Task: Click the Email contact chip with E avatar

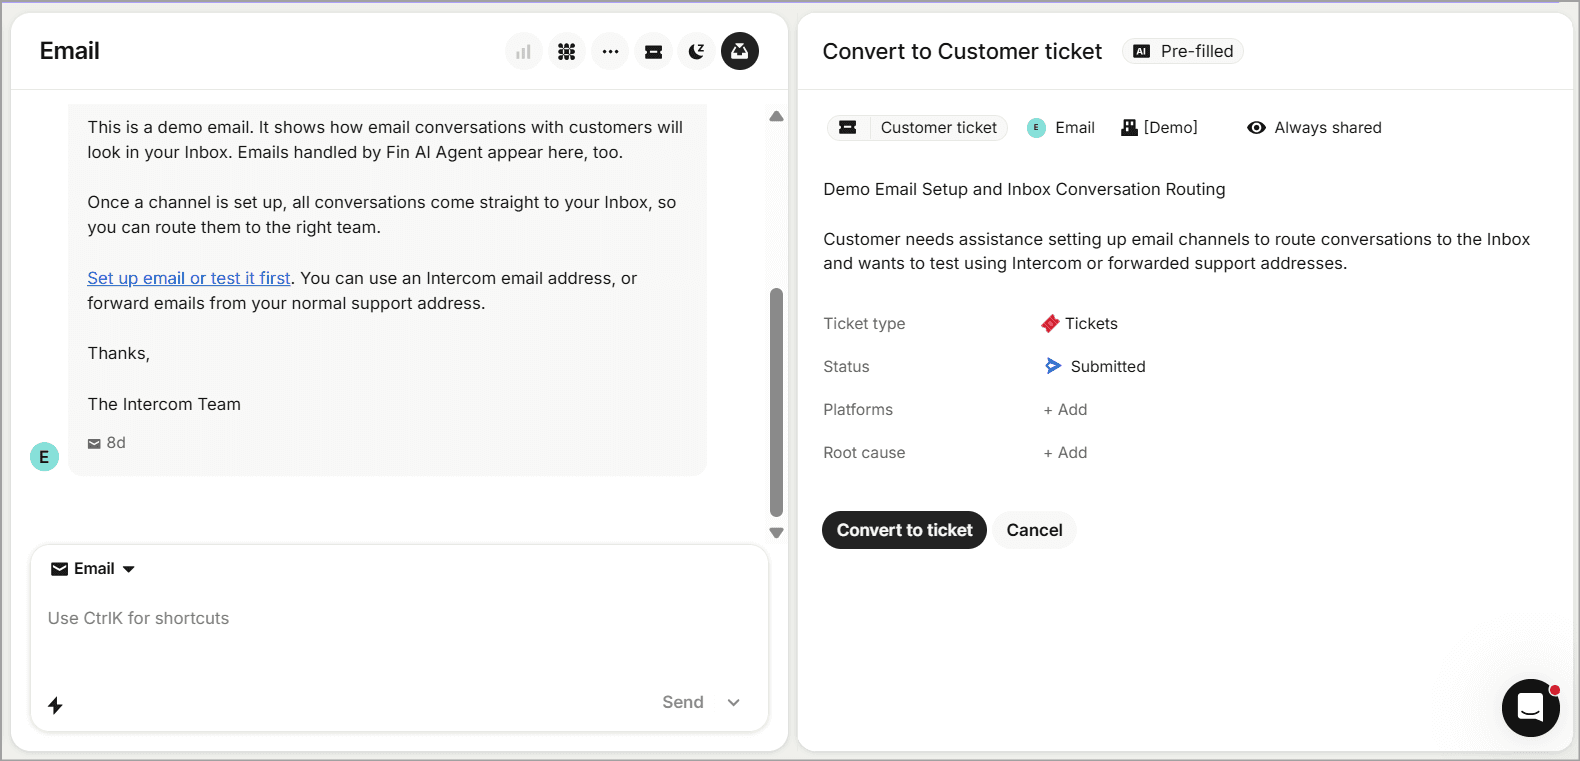Action: click(1061, 128)
